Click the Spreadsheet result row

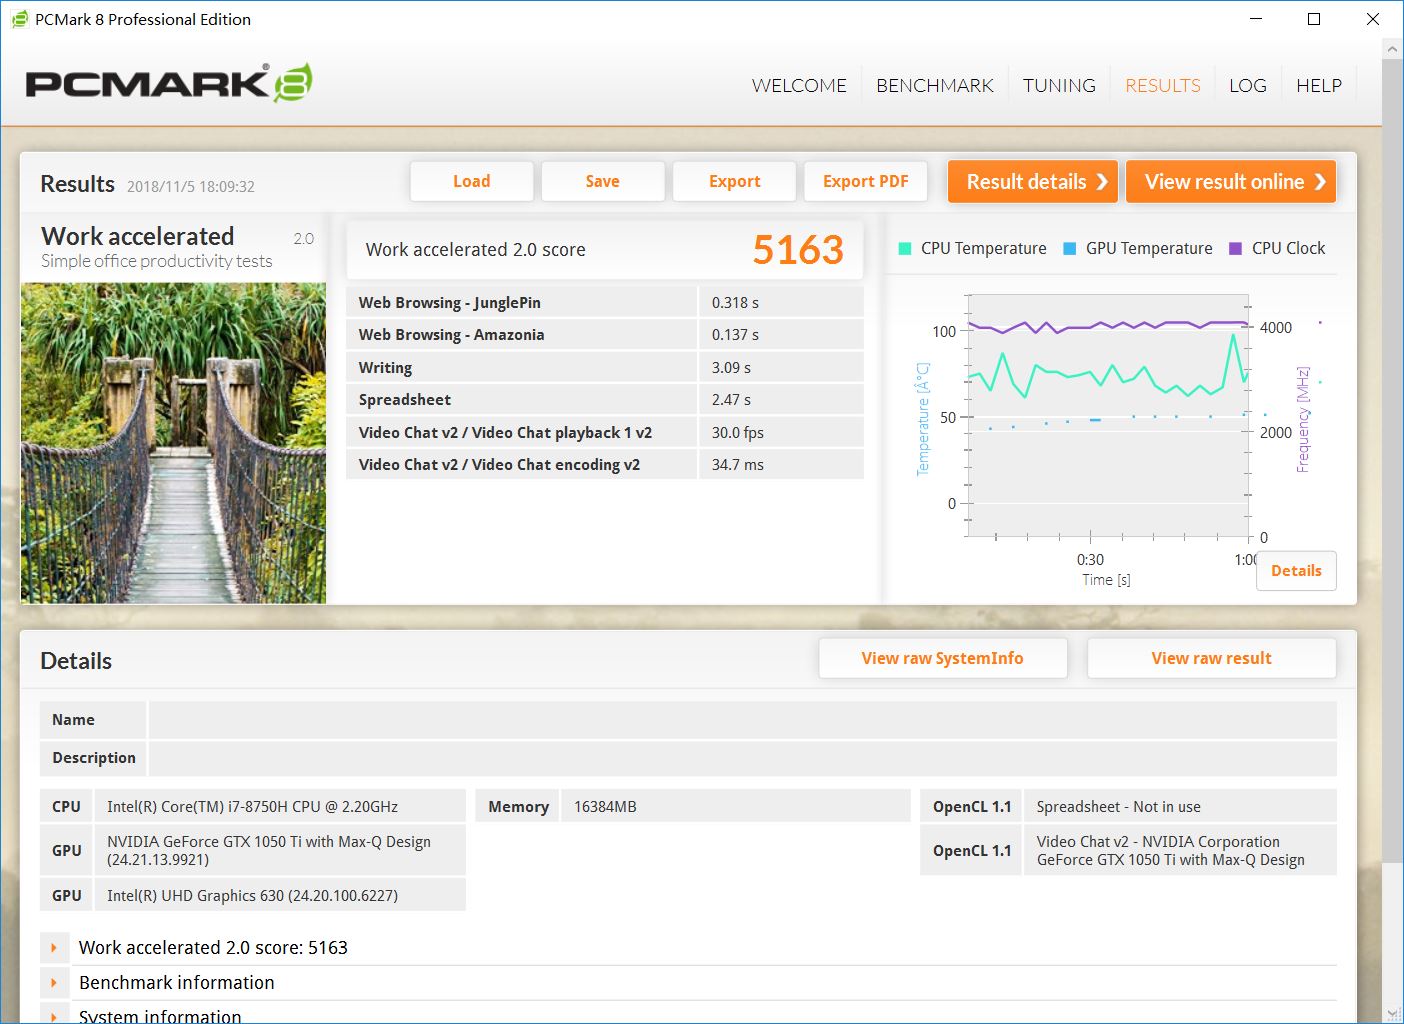pos(605,400)
